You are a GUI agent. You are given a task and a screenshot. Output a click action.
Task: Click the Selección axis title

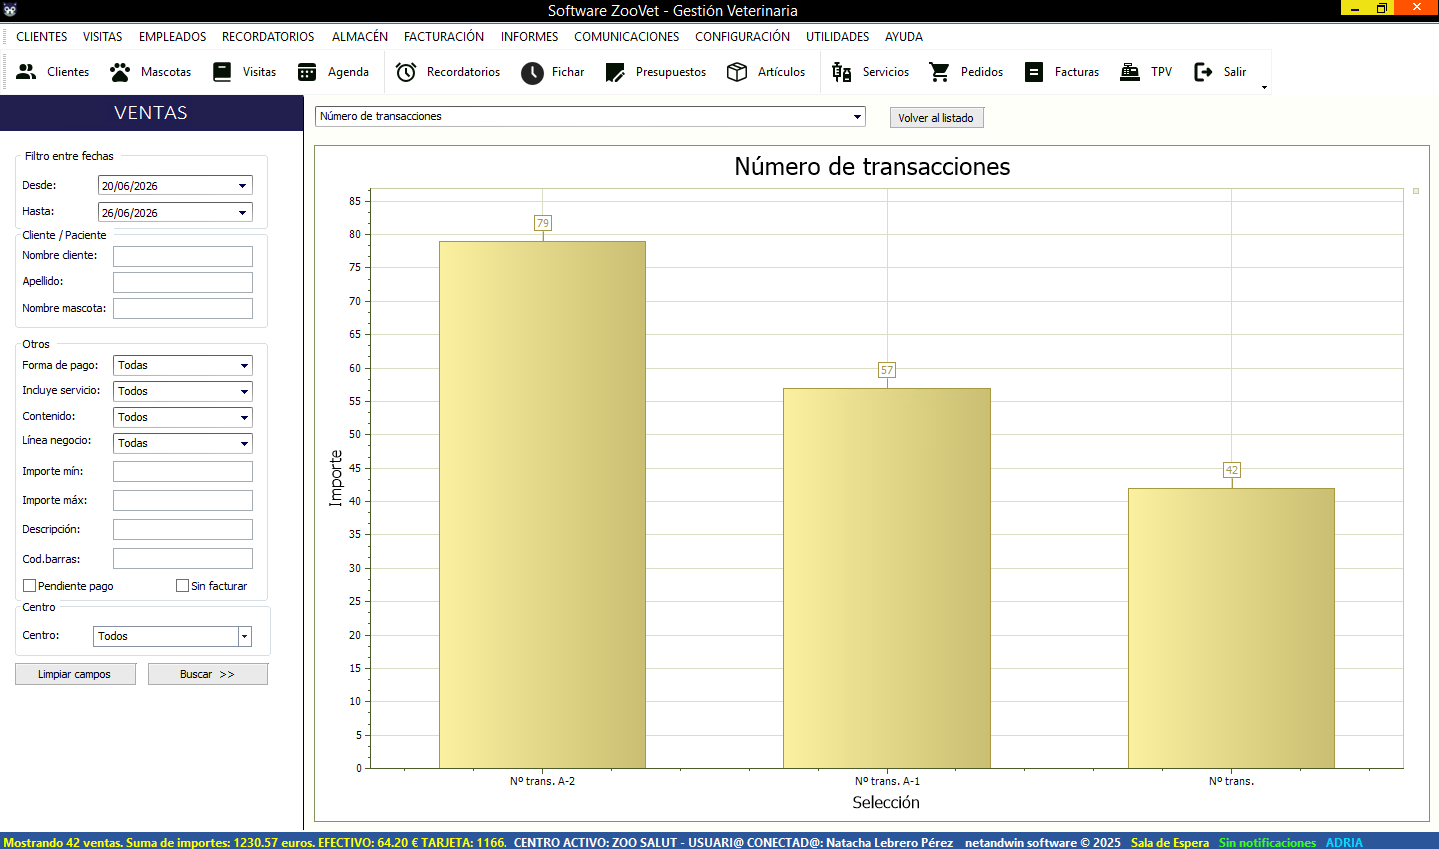pyautogui.click(x=886, y=802)
